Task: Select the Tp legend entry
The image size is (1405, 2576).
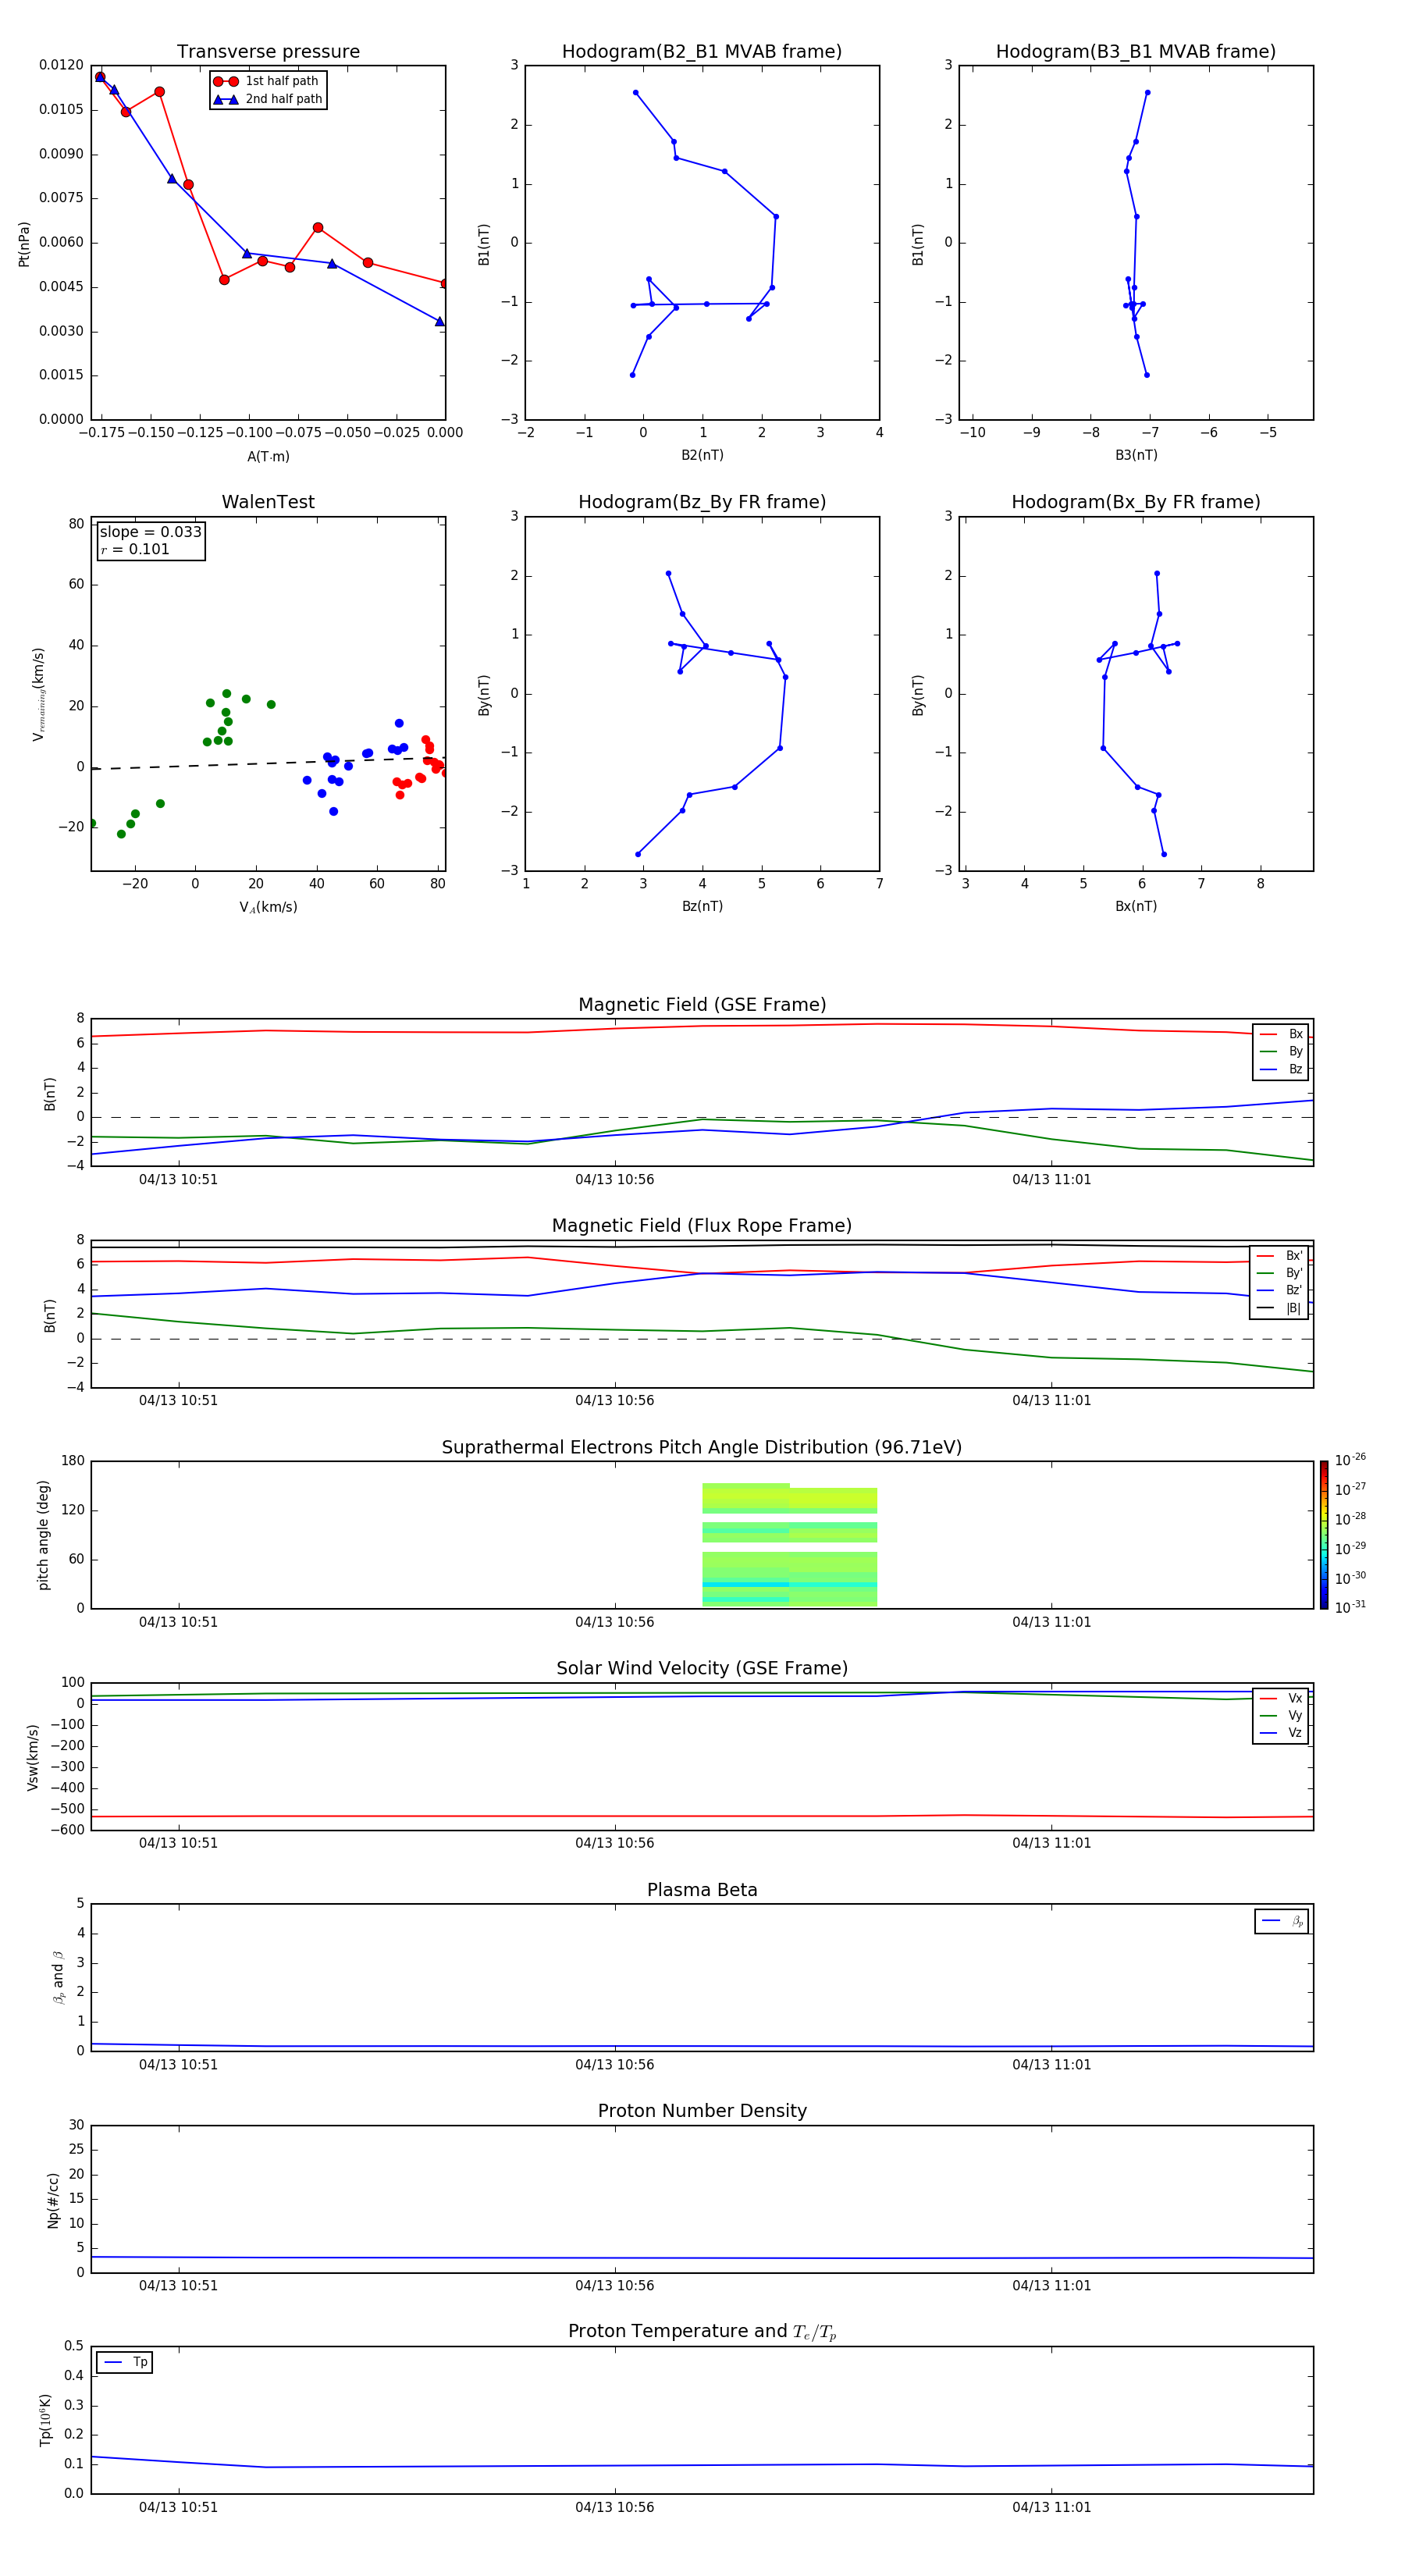Action: (125, 2362)
